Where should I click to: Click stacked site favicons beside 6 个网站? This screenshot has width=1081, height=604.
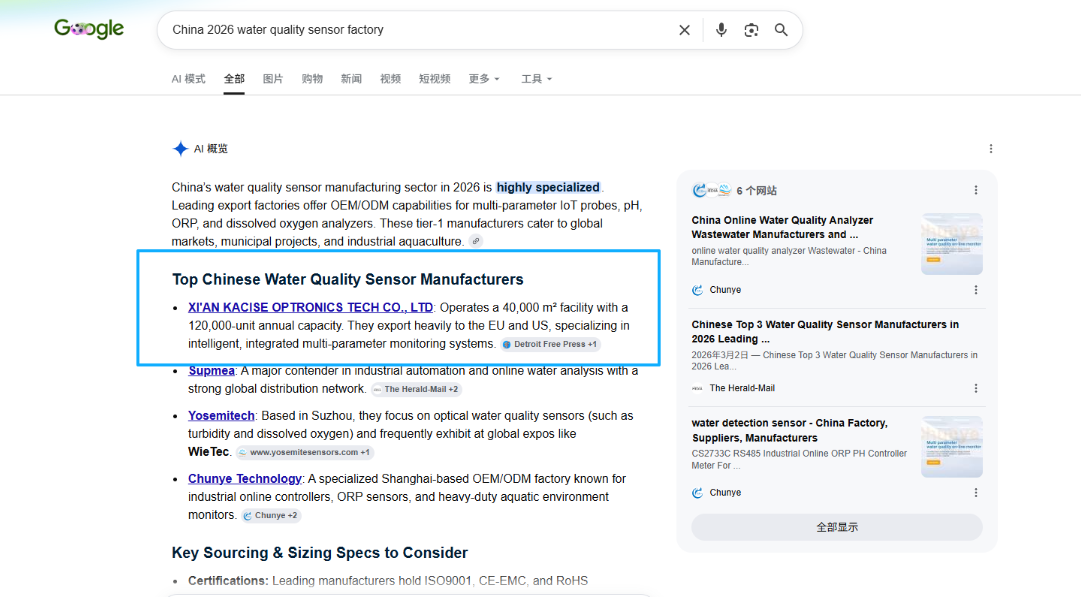pos(711,190)
